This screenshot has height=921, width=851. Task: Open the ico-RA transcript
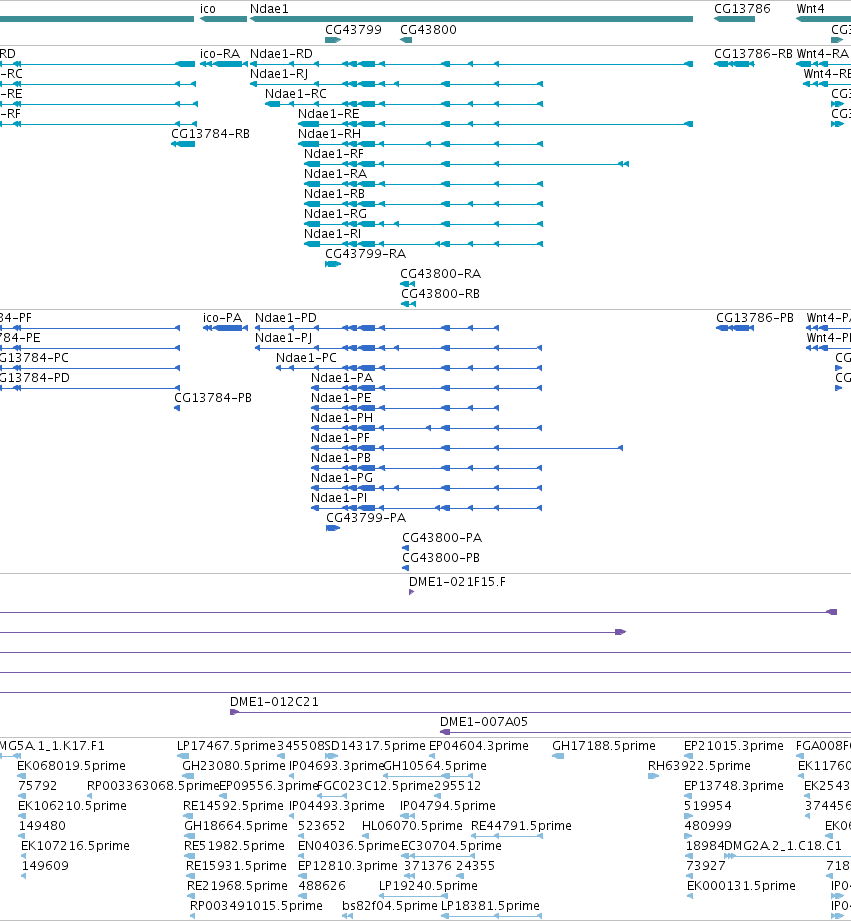220,53
